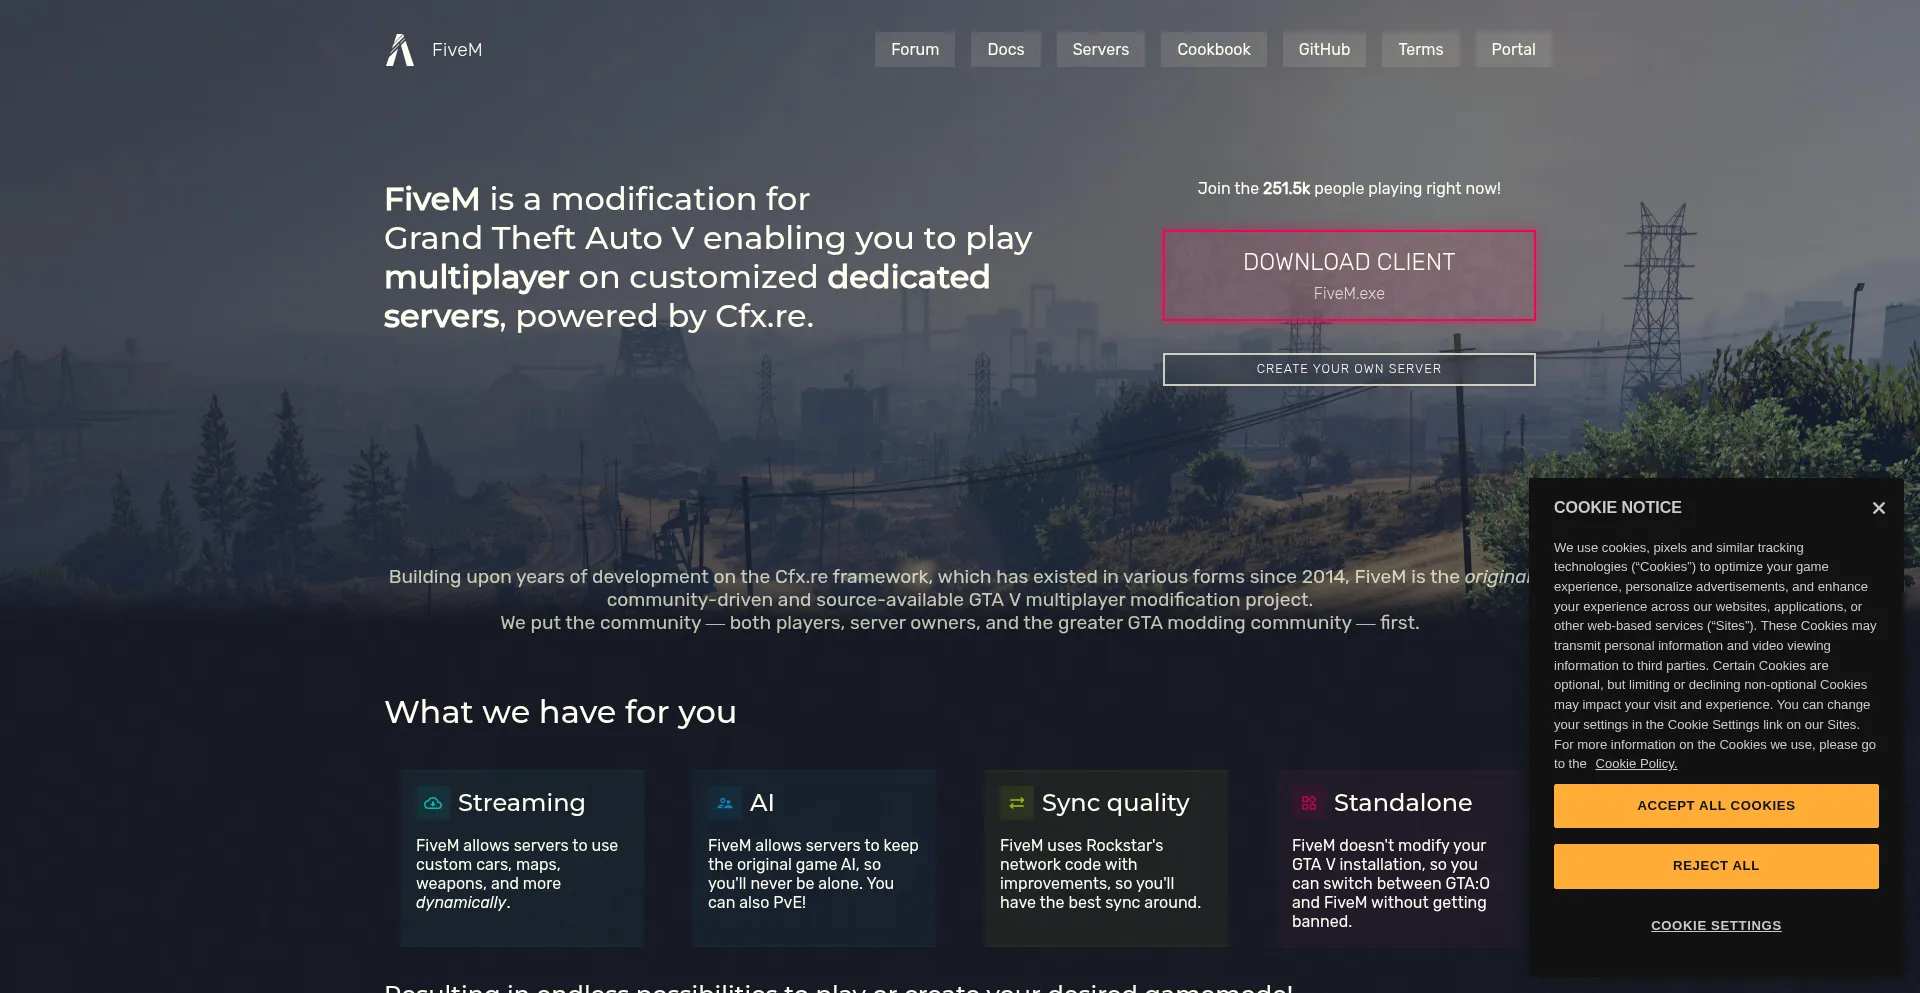The image size is (1920, 993).
Task: Click the Sync quality arrows icon
Action: pos(1017,803)
